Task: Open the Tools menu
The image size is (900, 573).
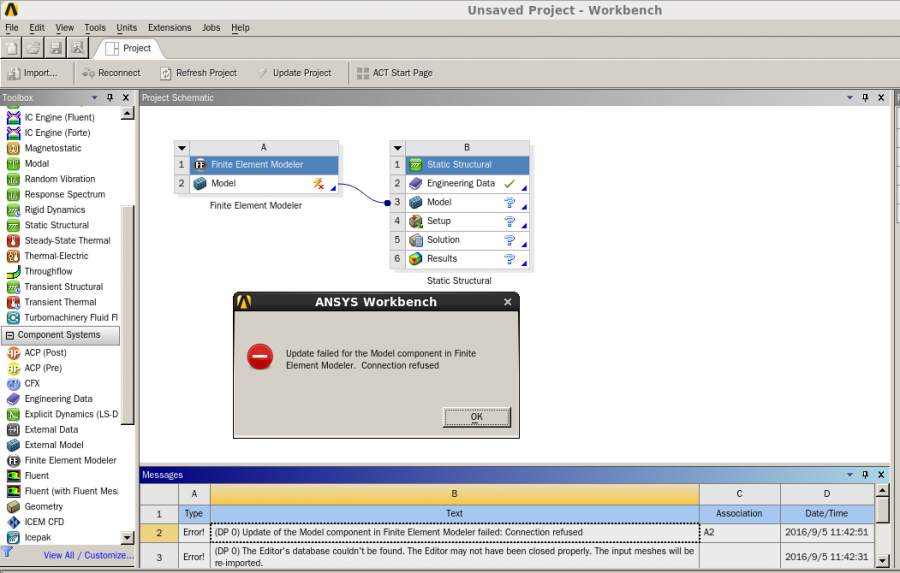Action: tap(95, 28)
